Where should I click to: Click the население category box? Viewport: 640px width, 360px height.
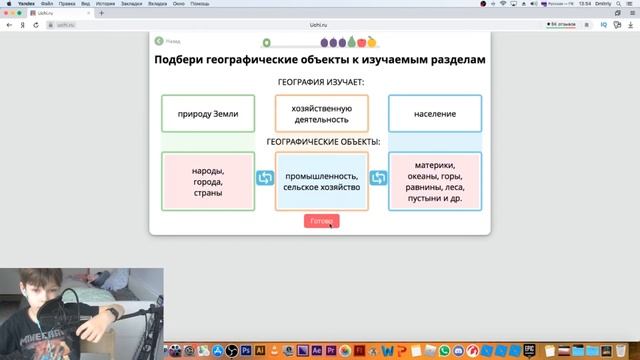click(x=435, y=113)
